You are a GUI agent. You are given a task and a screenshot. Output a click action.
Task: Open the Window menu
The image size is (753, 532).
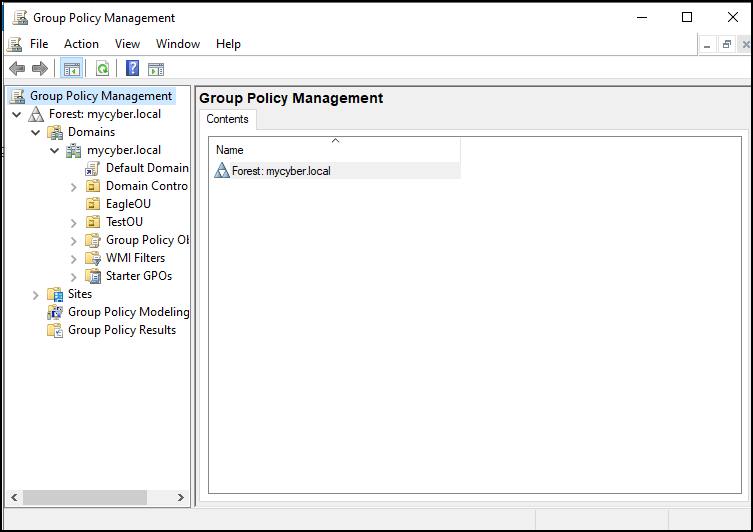178,44
